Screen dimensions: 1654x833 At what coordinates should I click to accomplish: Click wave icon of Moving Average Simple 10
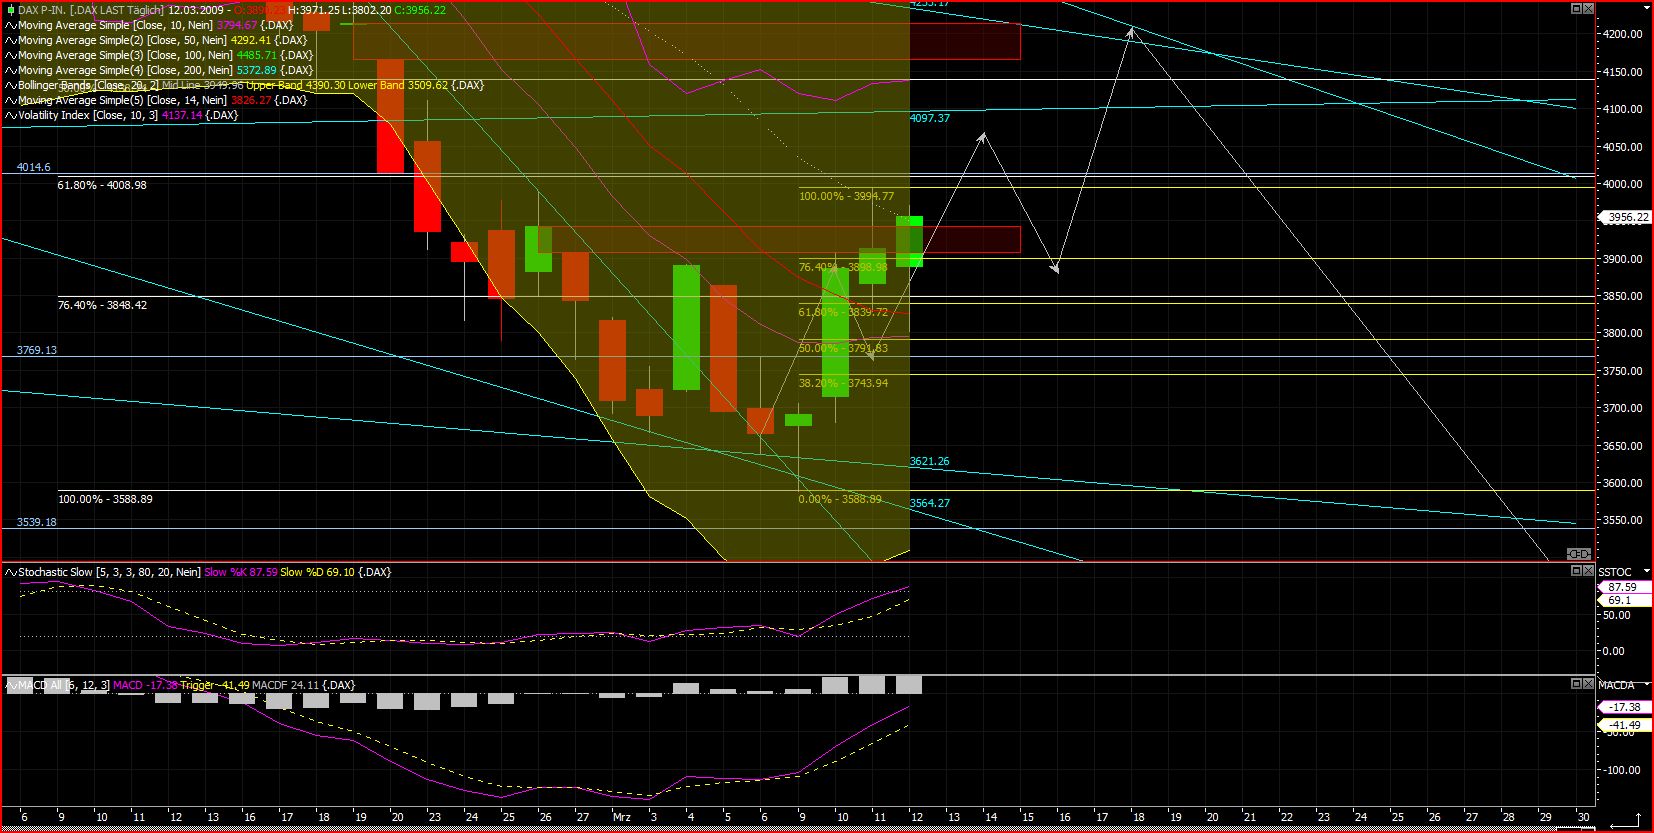tap(11, 25)
